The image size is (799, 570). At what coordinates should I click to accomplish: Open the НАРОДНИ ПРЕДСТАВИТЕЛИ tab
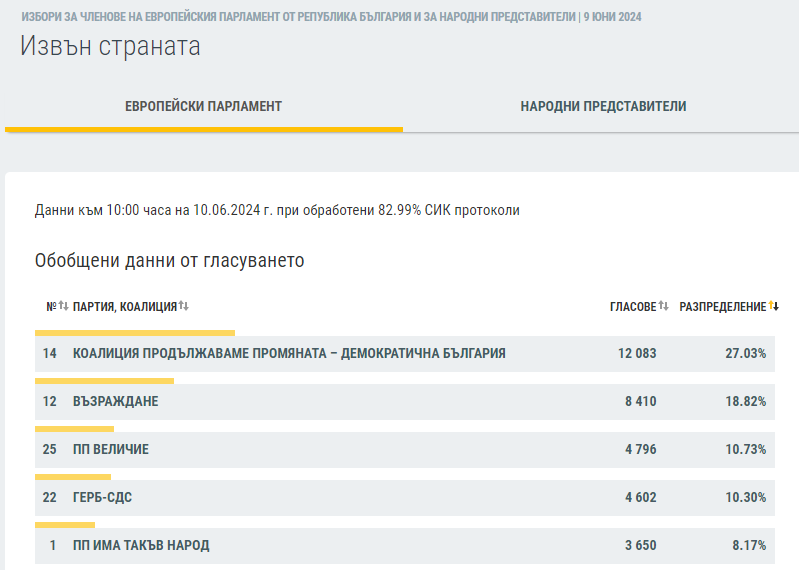click(x=603, y=106)
